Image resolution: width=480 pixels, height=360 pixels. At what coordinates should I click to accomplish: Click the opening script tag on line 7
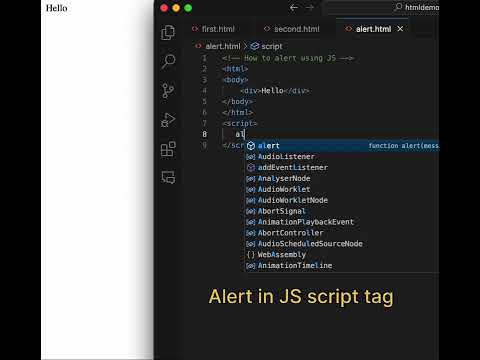(x=240, y=123)
